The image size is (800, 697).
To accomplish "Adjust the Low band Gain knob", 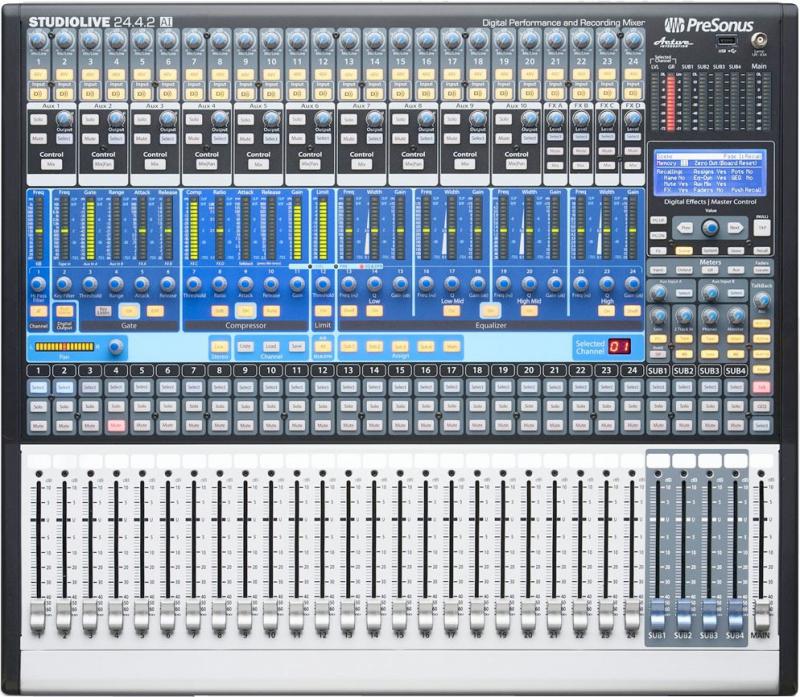I will 400,284.
